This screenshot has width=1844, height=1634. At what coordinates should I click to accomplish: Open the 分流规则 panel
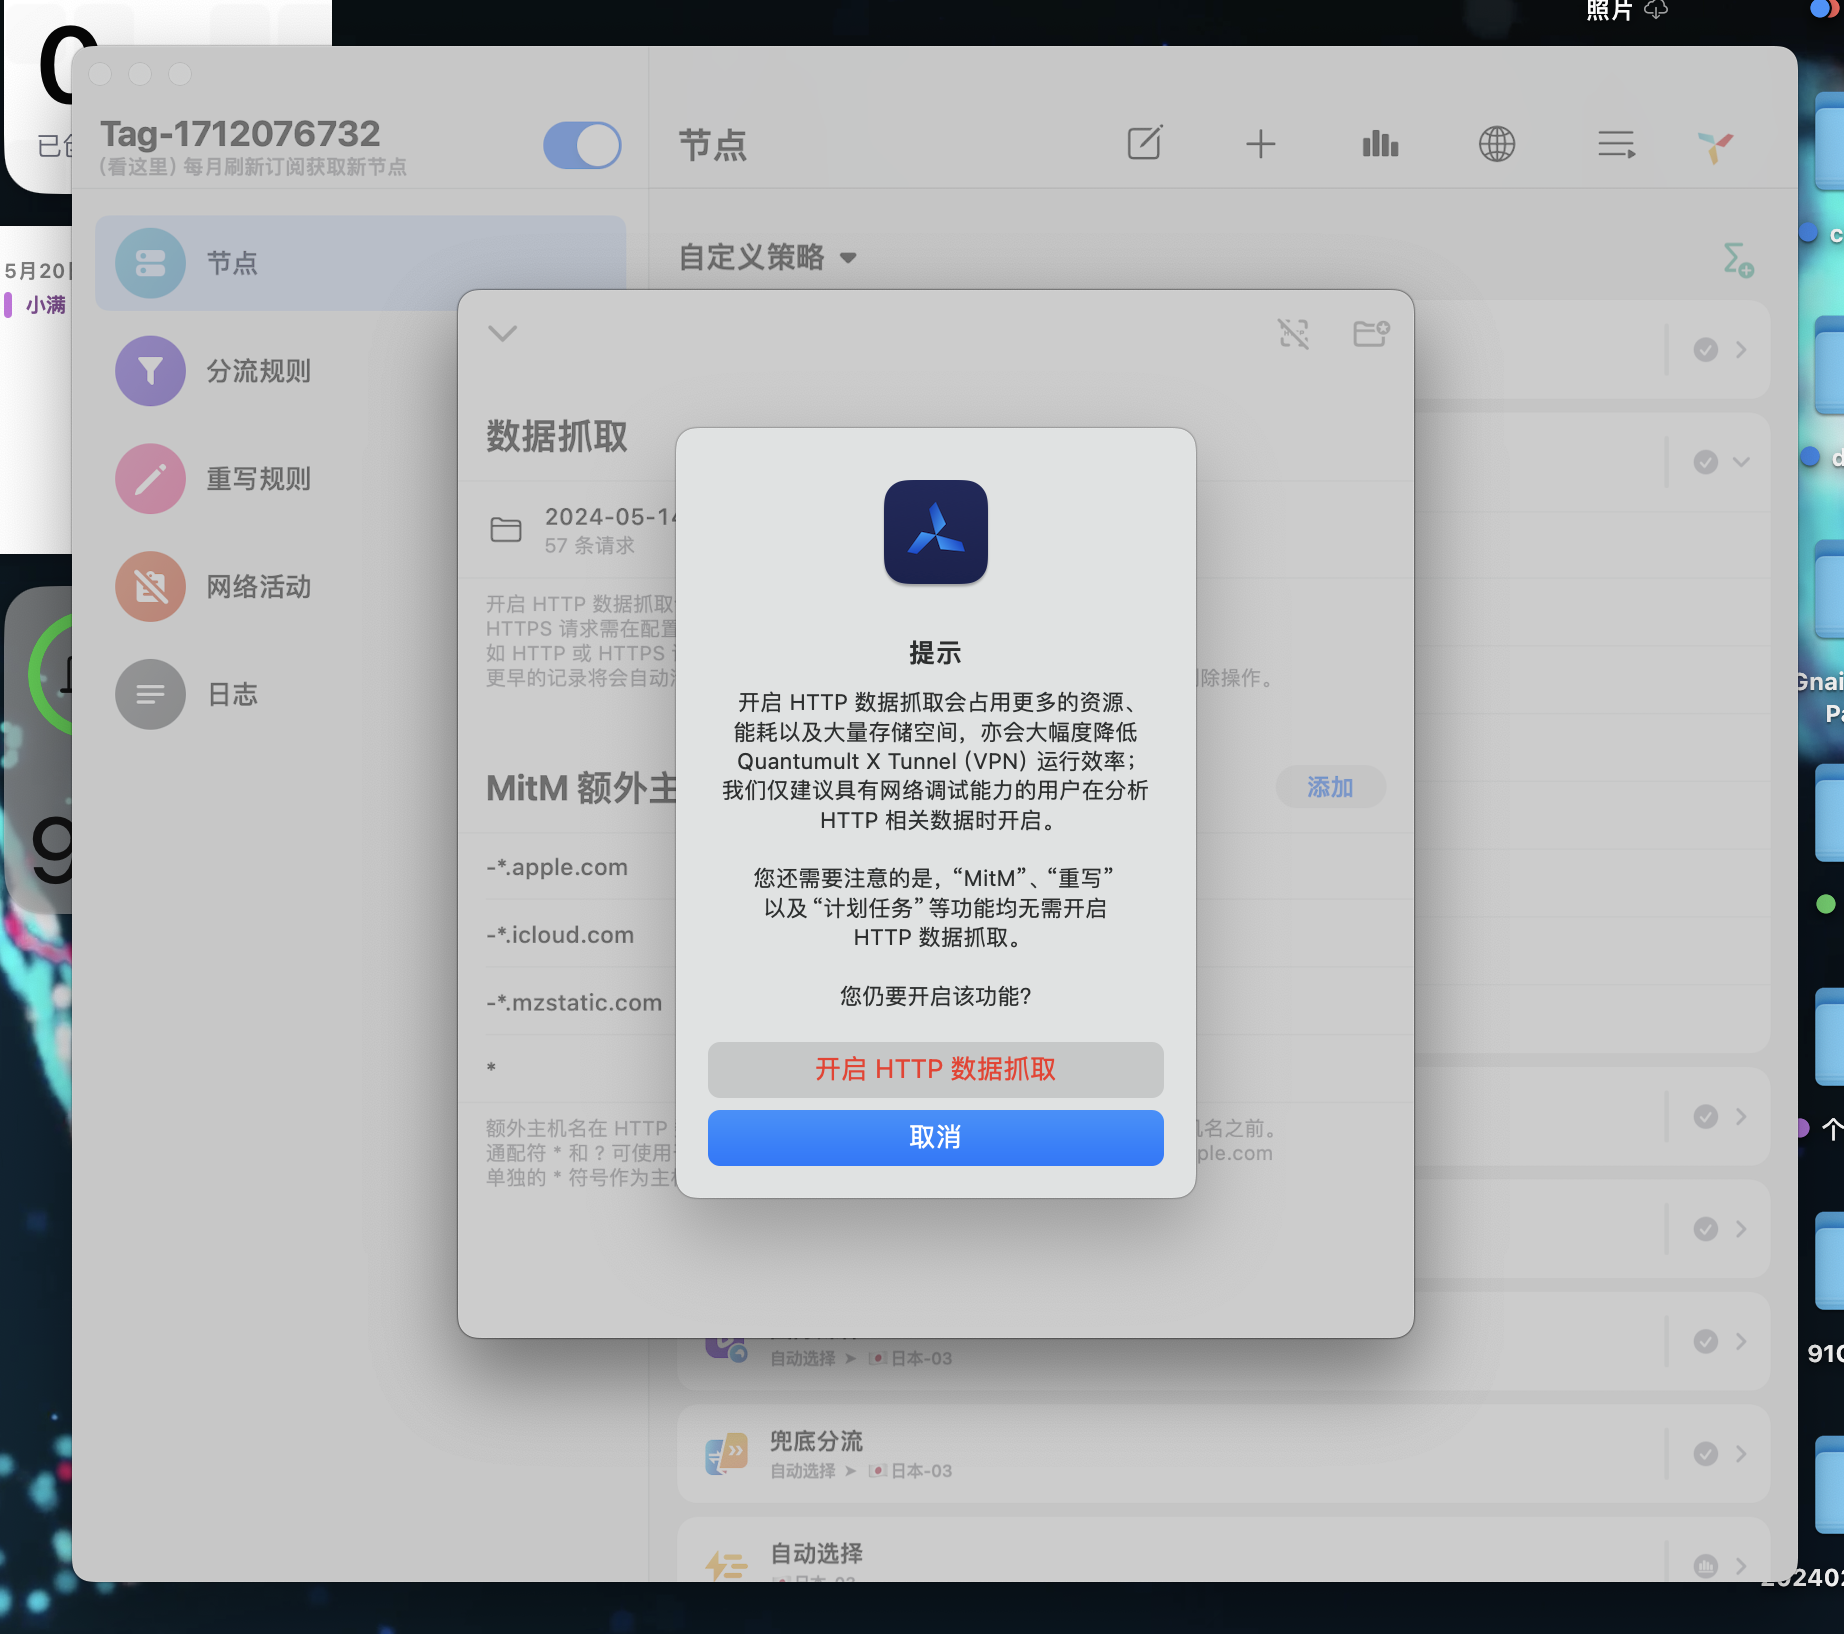pyautogui.click(x=149, y=371)
